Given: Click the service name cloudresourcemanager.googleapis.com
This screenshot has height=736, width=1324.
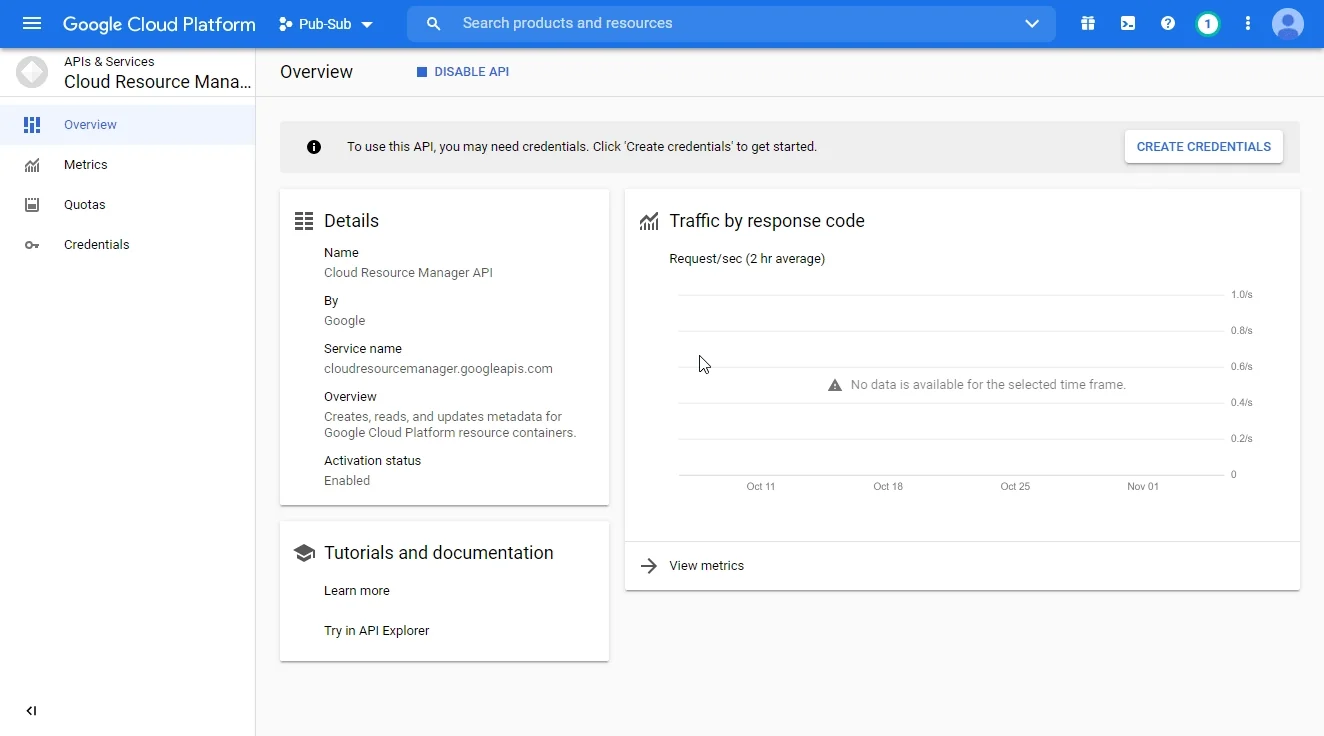Looking at the screenshot, I should [438, 369].
